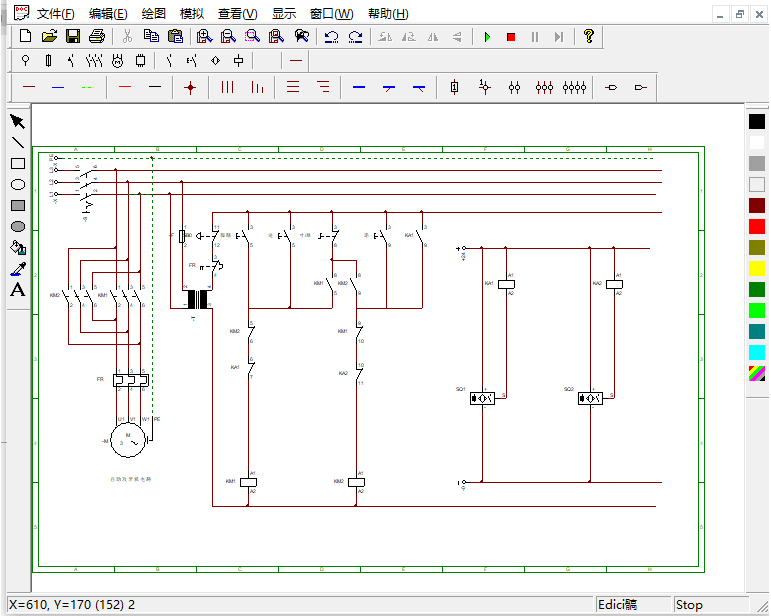Click the printer icon in toolbar

pos(97,36)
